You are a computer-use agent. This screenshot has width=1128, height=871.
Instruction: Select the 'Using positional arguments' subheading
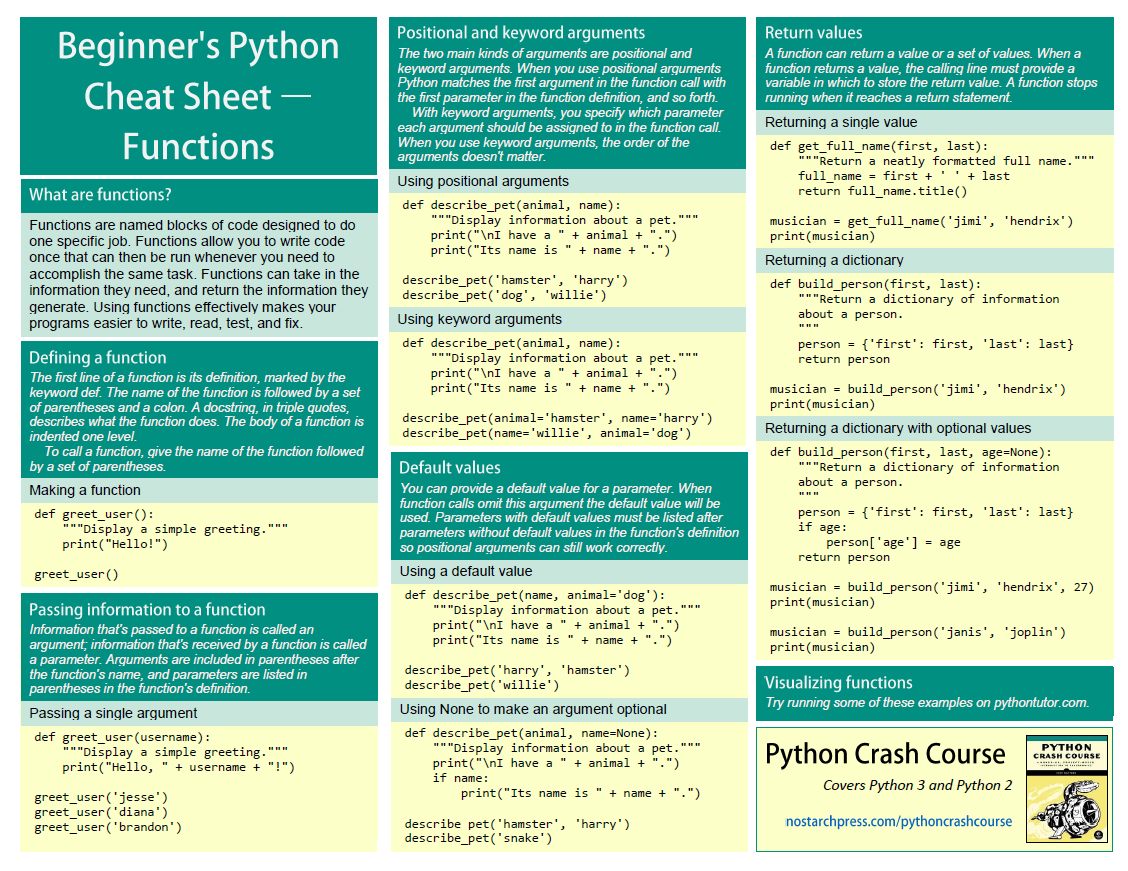483,181
